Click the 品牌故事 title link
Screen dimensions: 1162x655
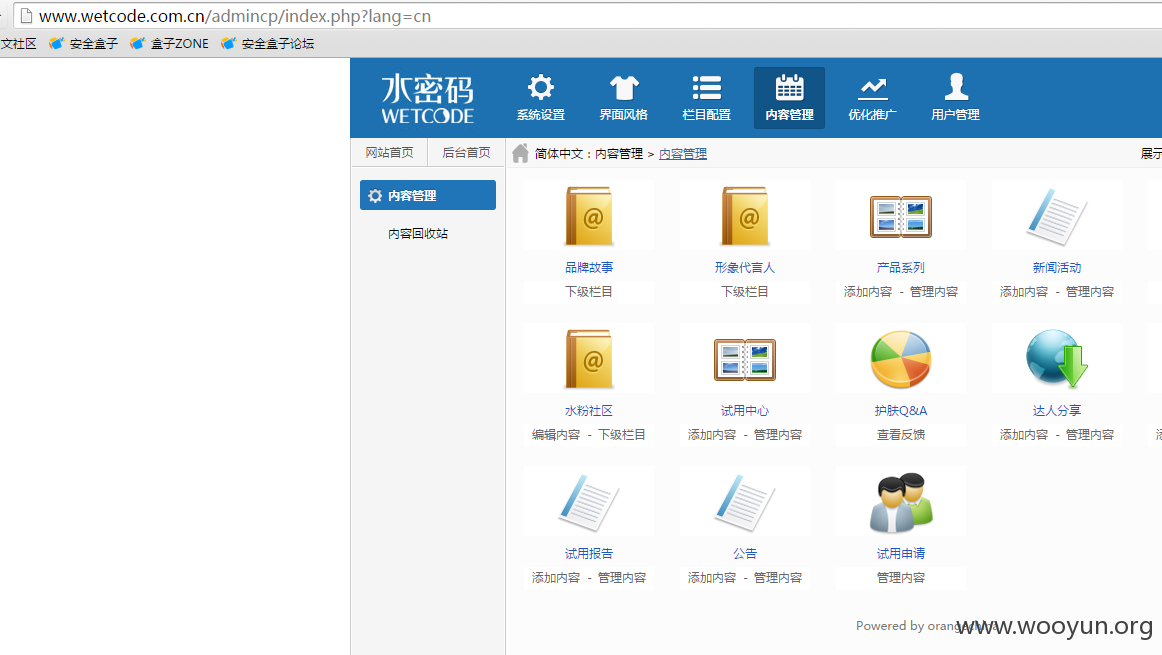coord(589,267)
